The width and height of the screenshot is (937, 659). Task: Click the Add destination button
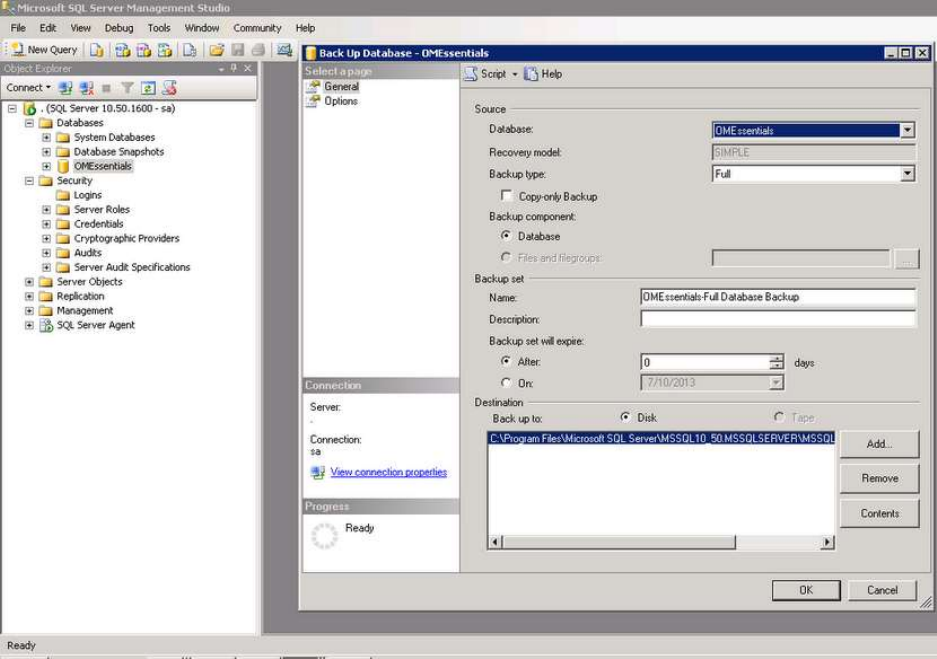tap(879, 444)
